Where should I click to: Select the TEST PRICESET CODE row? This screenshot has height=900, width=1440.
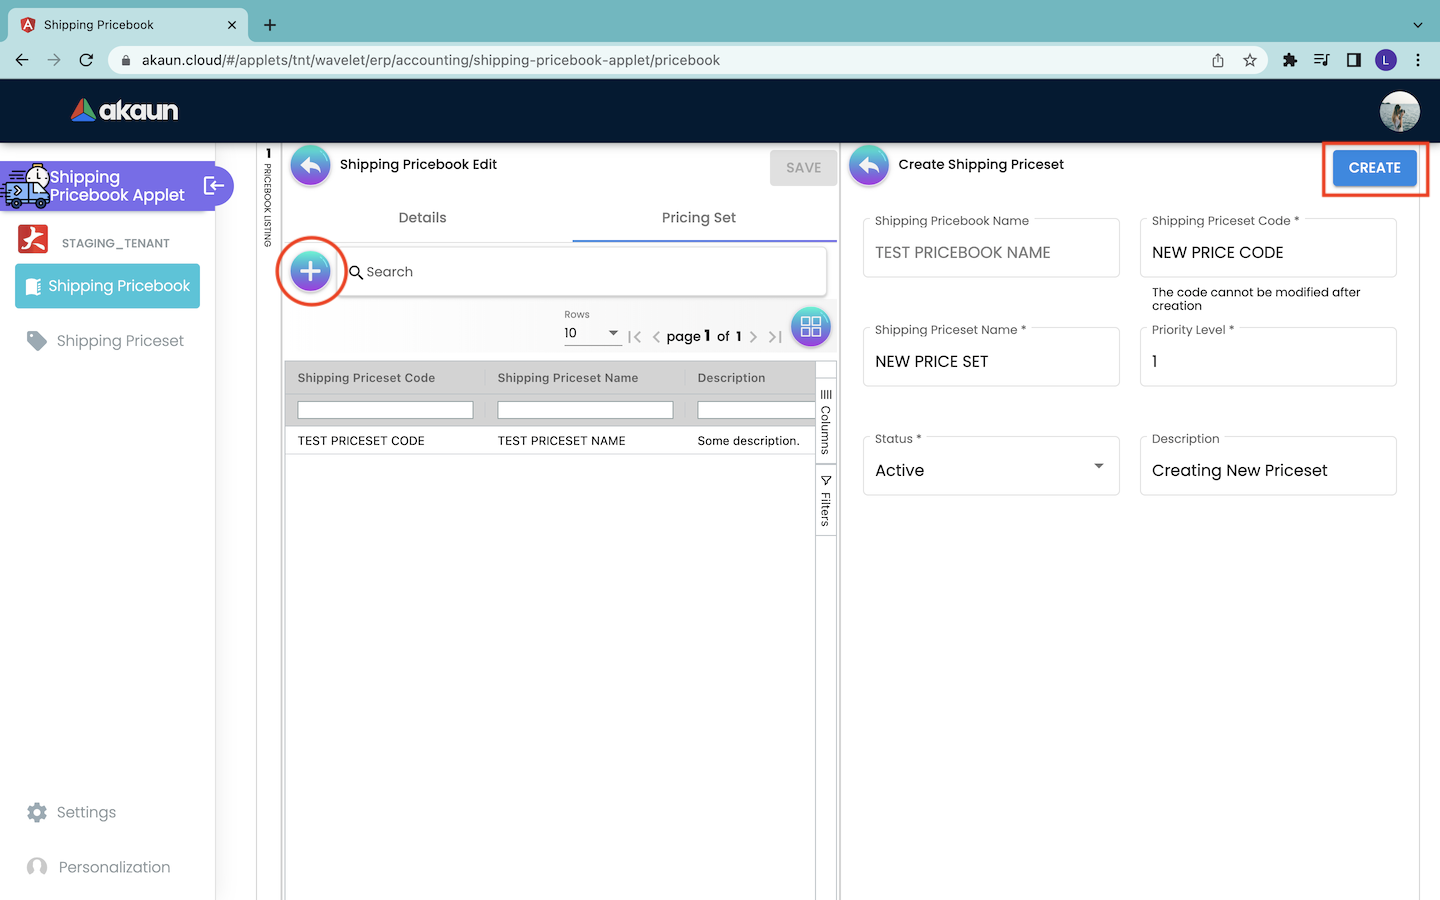coord(361,441)
